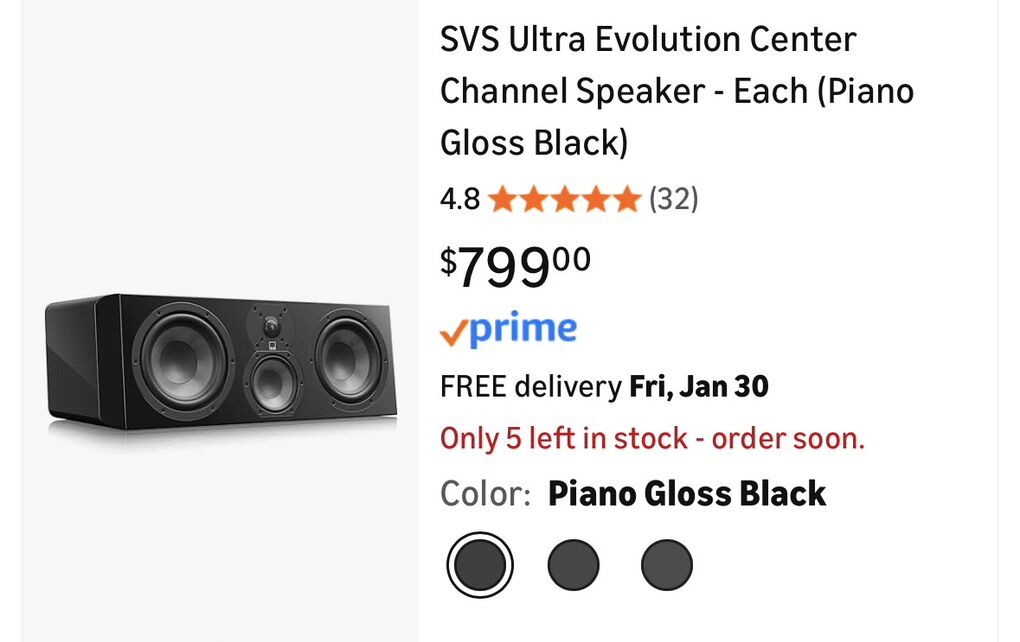Select the second color swatch
The image size is (1020, 642).
[x=573, y=565]
